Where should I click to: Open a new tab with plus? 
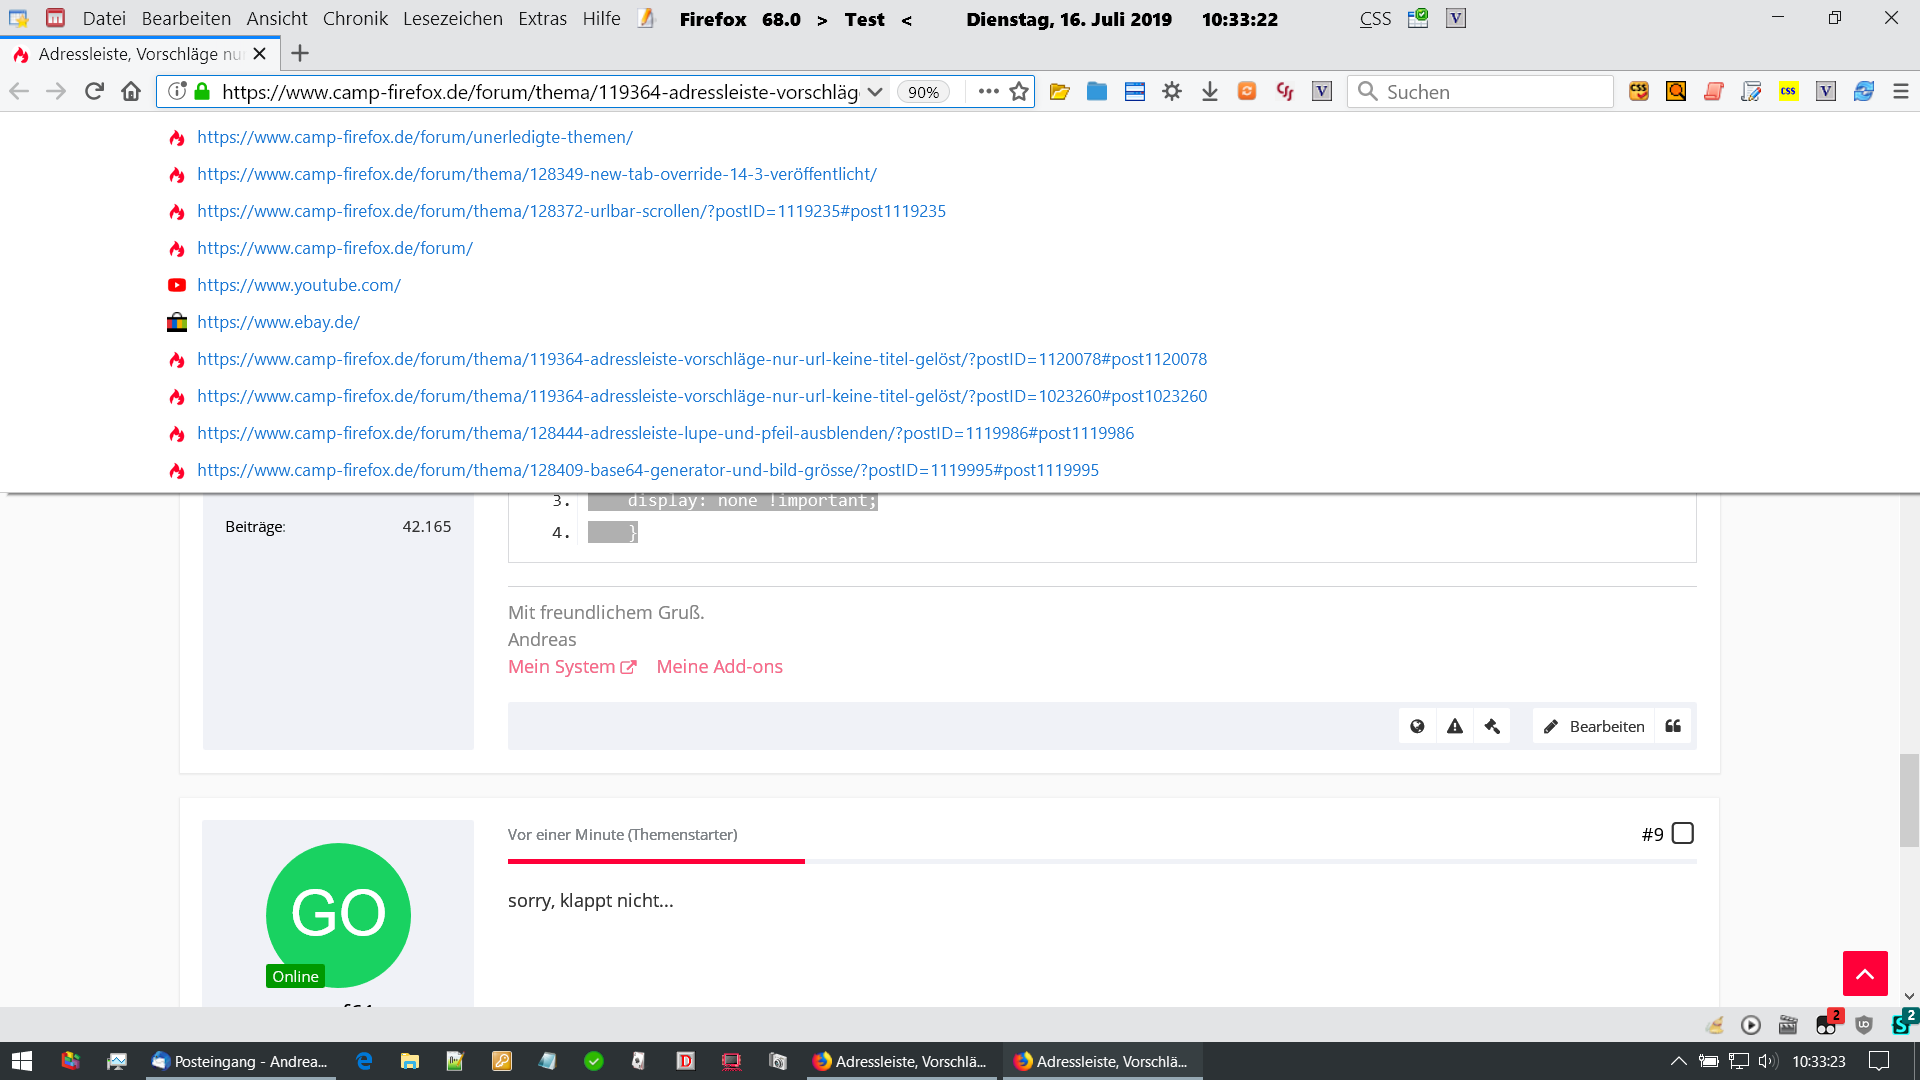click(x=300, y=54)
